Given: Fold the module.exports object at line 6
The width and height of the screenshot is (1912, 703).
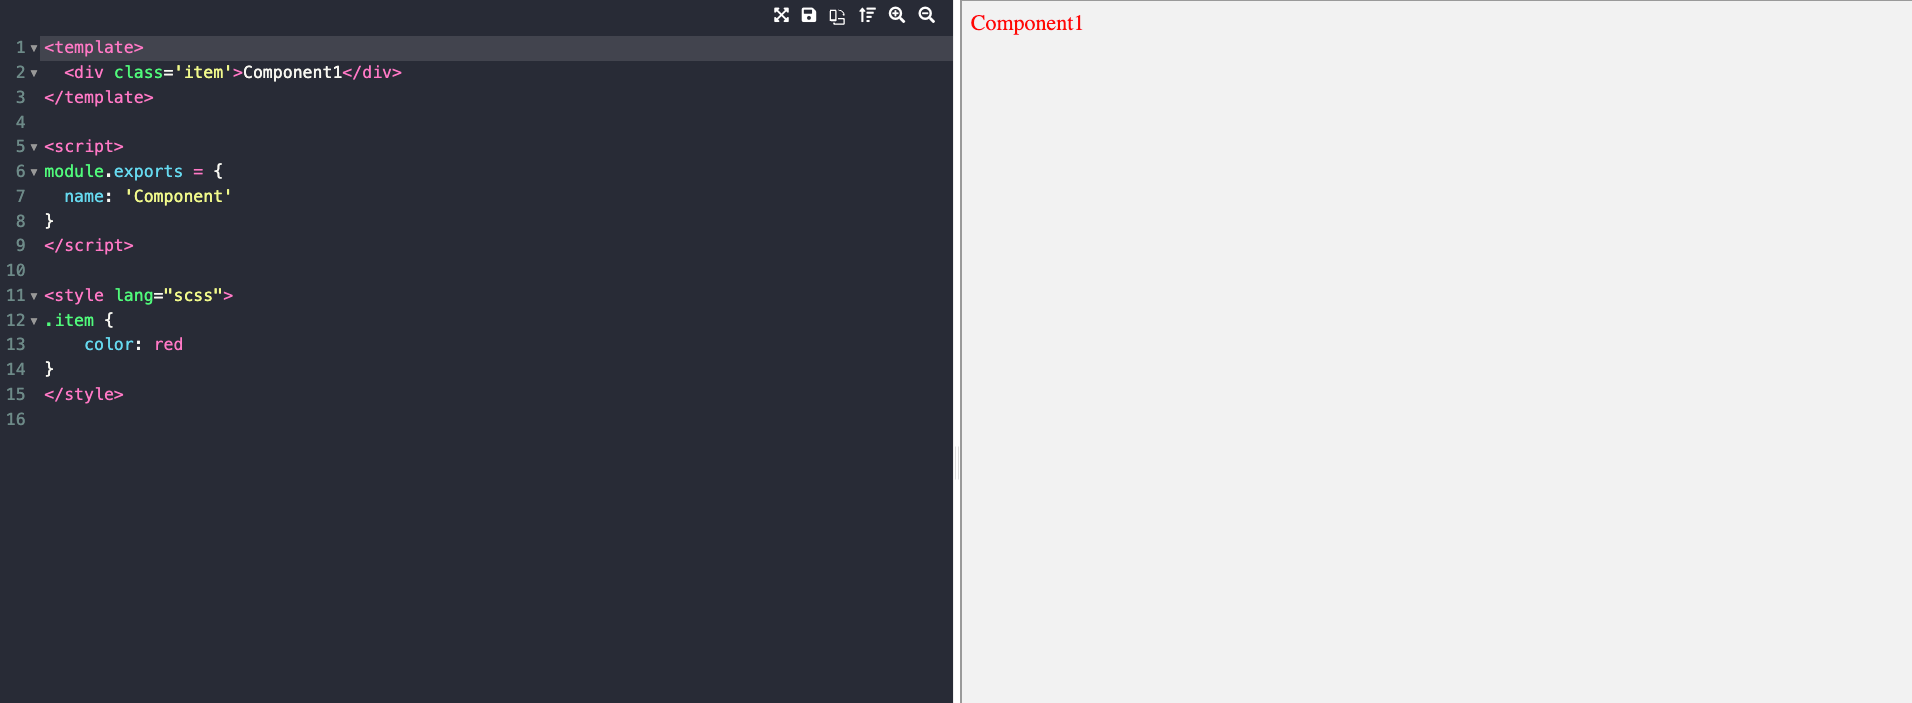Looking at the screenshot, I should [x=34, y=172].
